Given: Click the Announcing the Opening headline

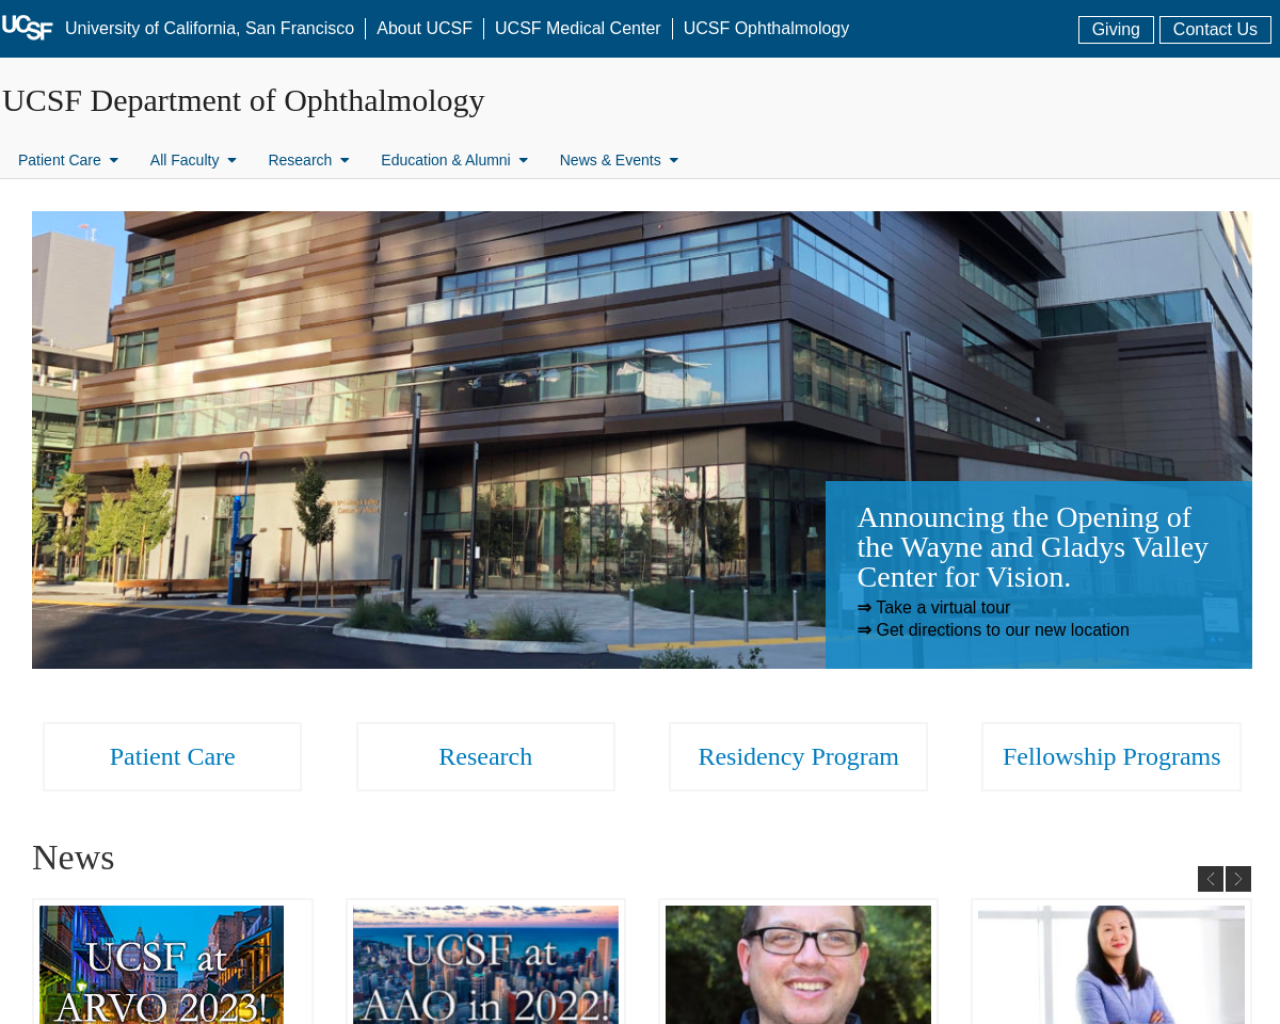Looking at the screenshot, I should (1032, 547).
